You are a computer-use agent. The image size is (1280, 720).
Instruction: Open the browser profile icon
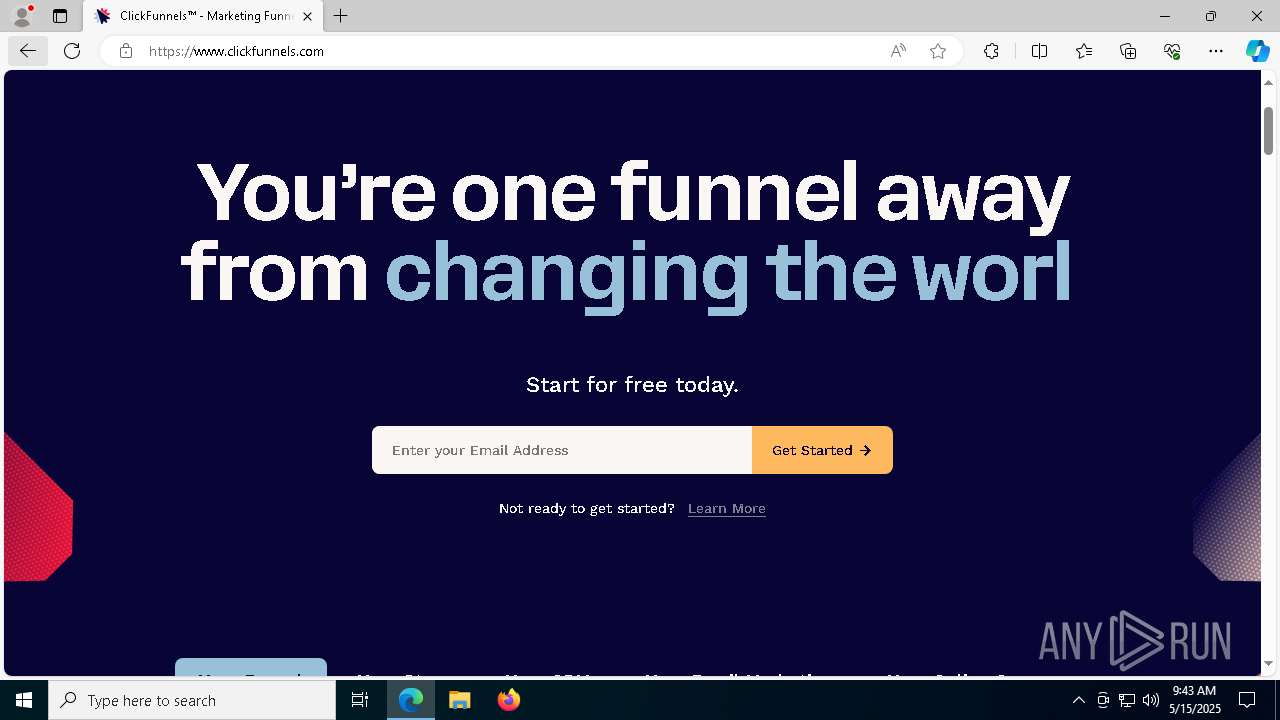22,16
